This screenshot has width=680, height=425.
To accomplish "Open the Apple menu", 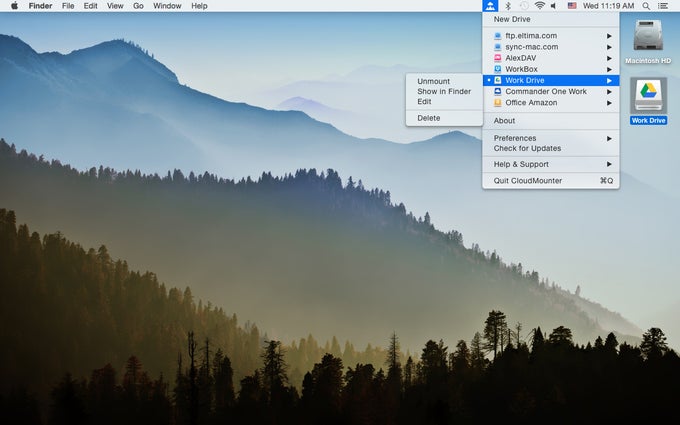I will click(14, 6).
